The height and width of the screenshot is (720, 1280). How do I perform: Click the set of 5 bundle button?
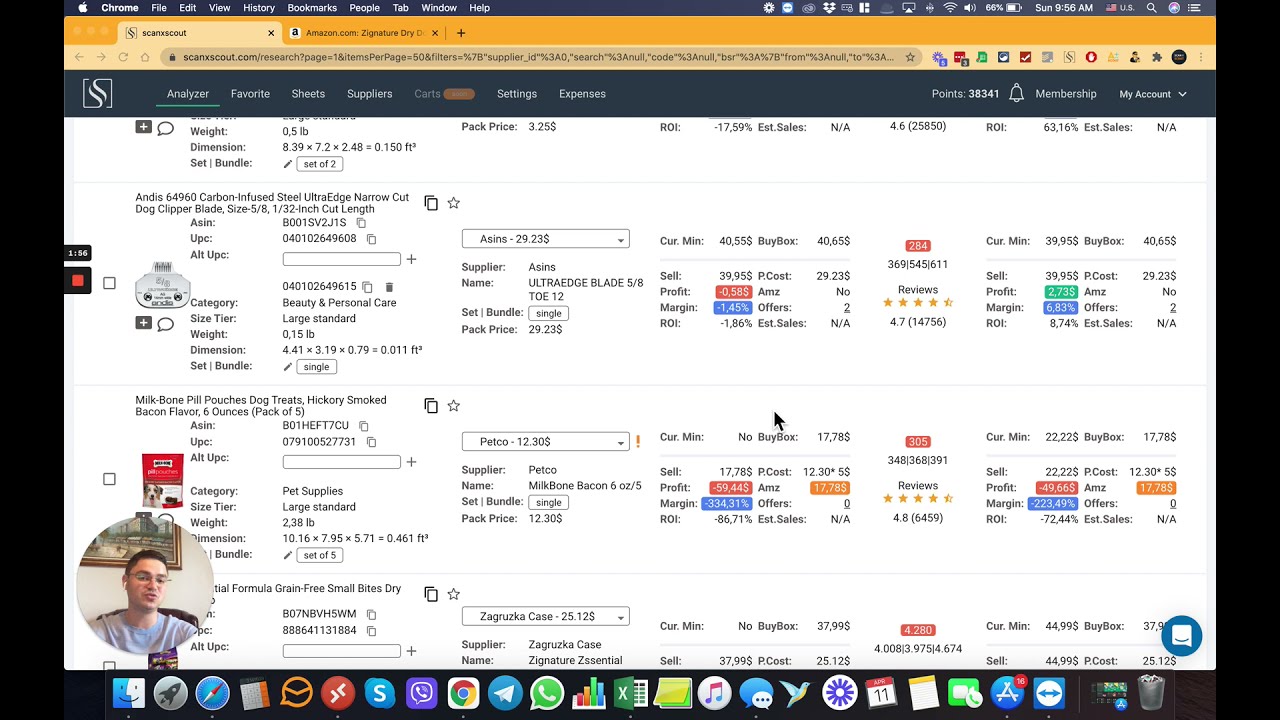point(319,555)
